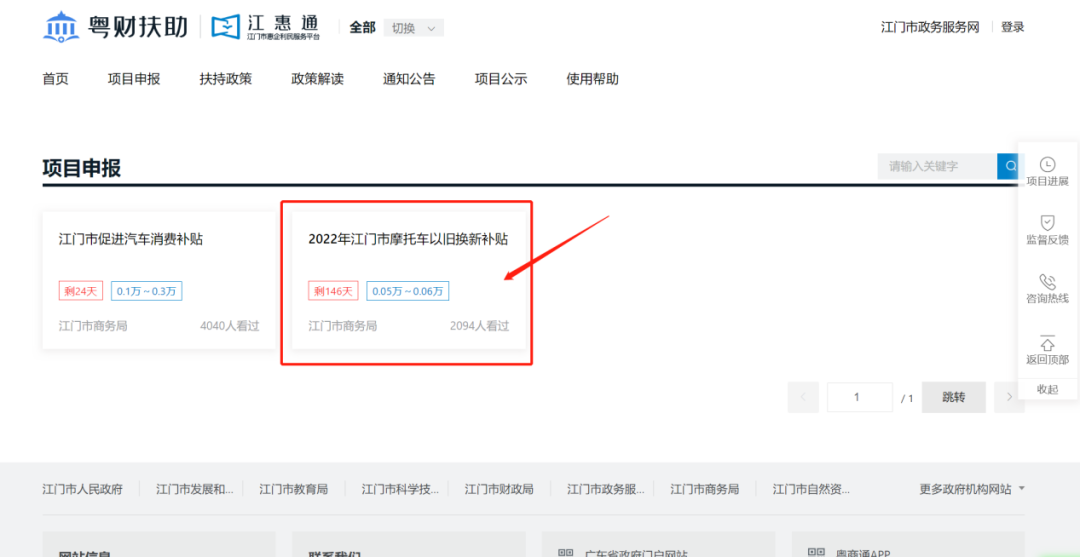Open 江门市财政局 footer link
Image resolution: width=1080 pixels, height=557 pixels.
(499, 490)
